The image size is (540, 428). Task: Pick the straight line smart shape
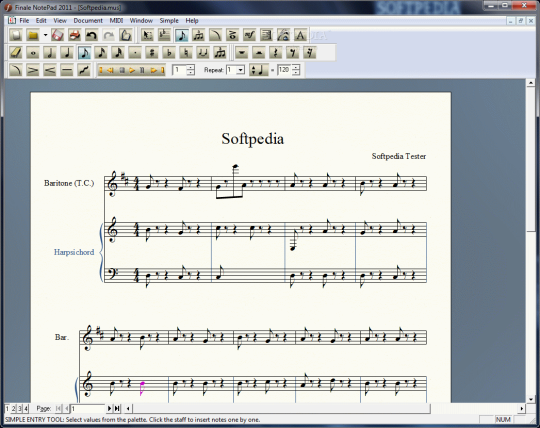pos(67,70)
